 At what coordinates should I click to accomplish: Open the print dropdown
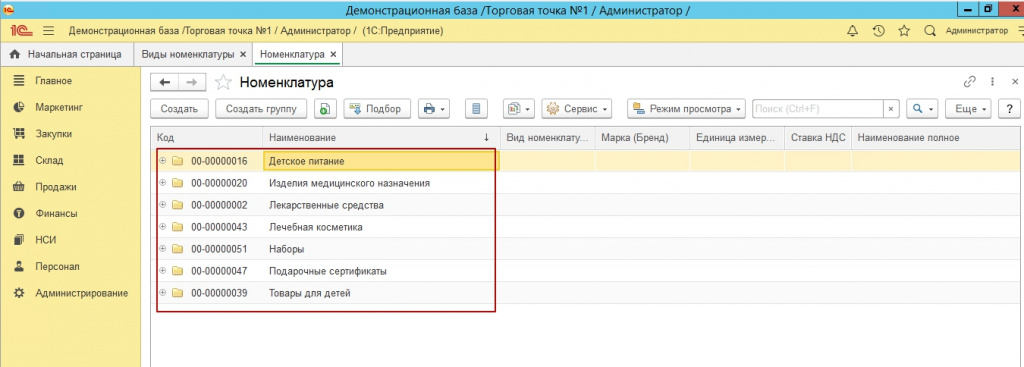click(x=434, y=109)
